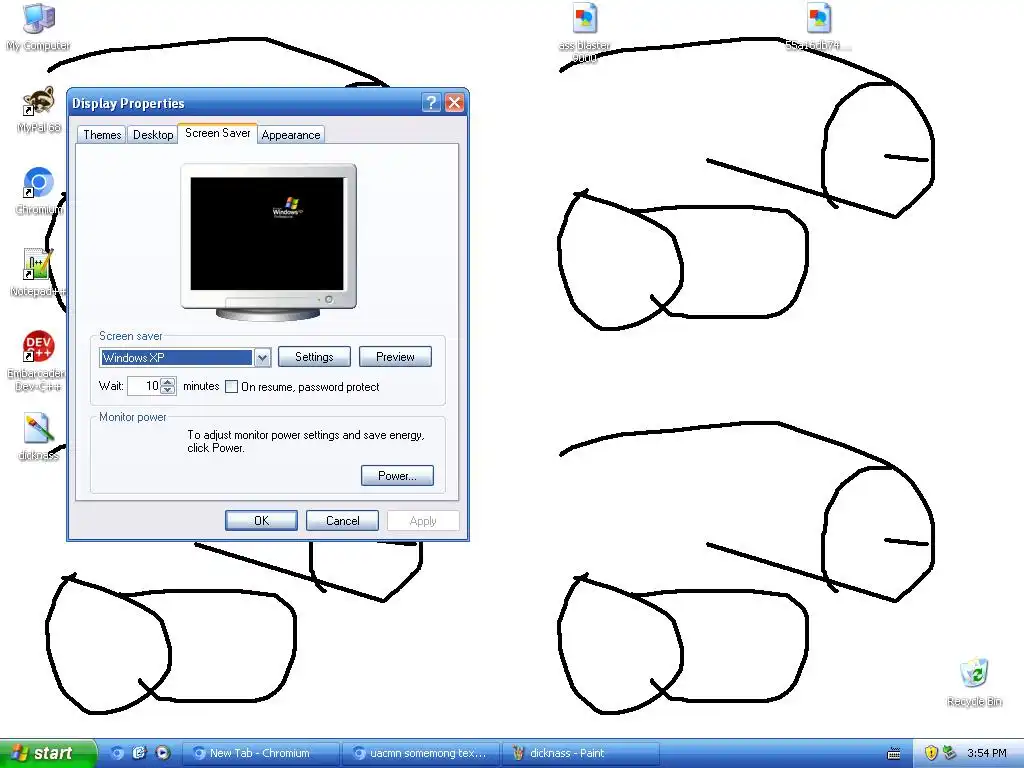
Task: Decrease the wait minutes with down arrow
Action: 168,390
